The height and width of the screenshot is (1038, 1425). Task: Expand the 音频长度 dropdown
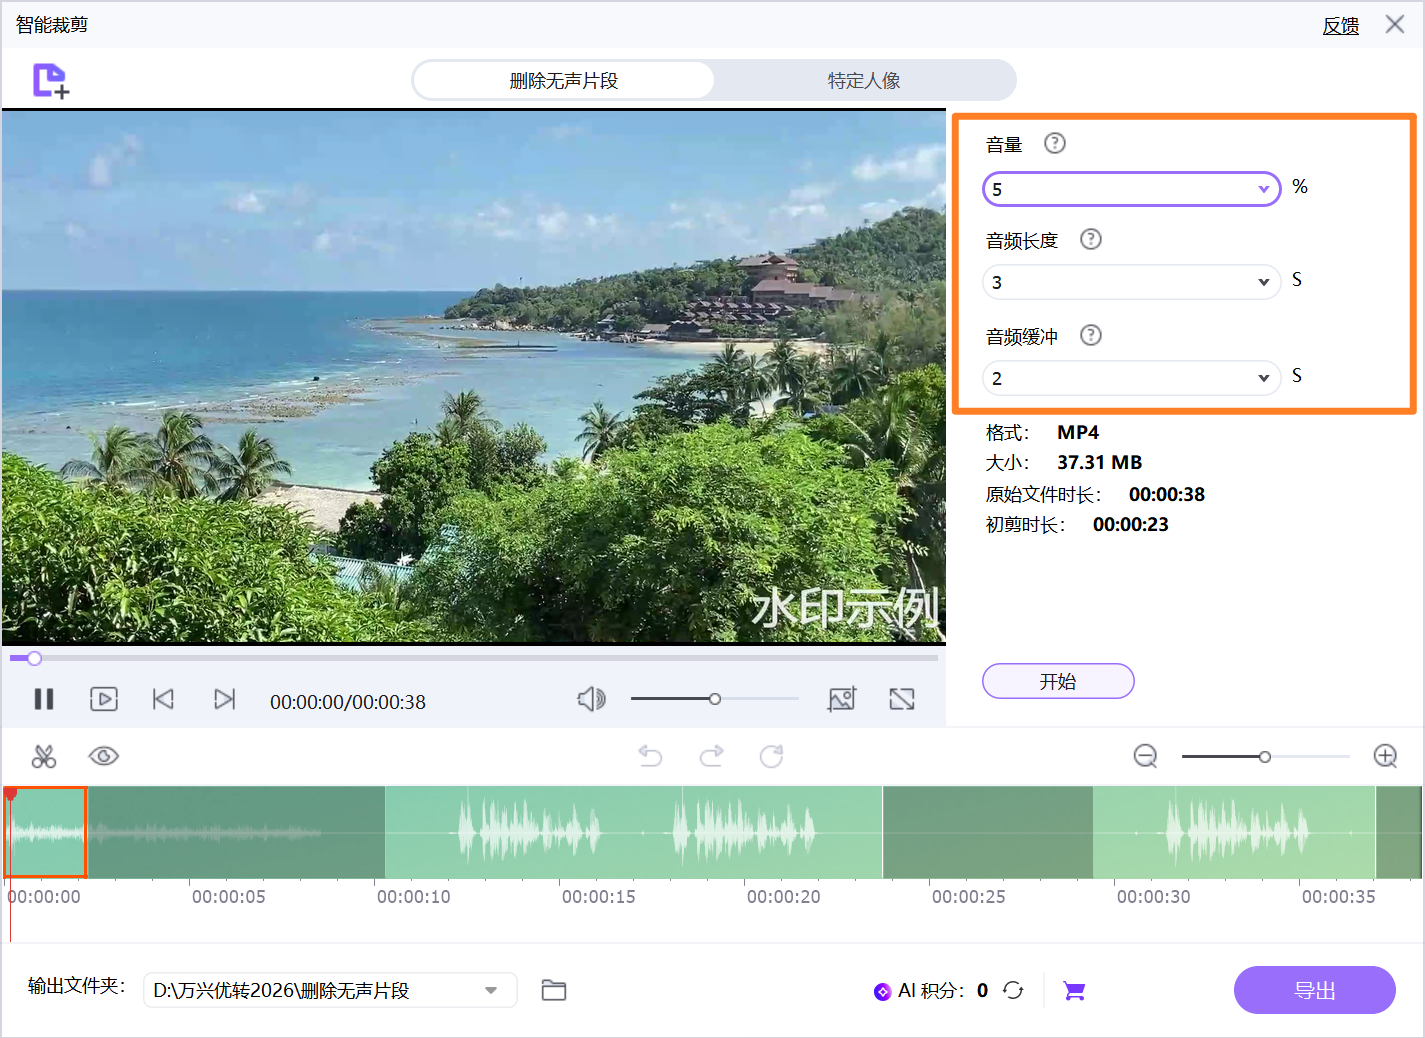1263,282
